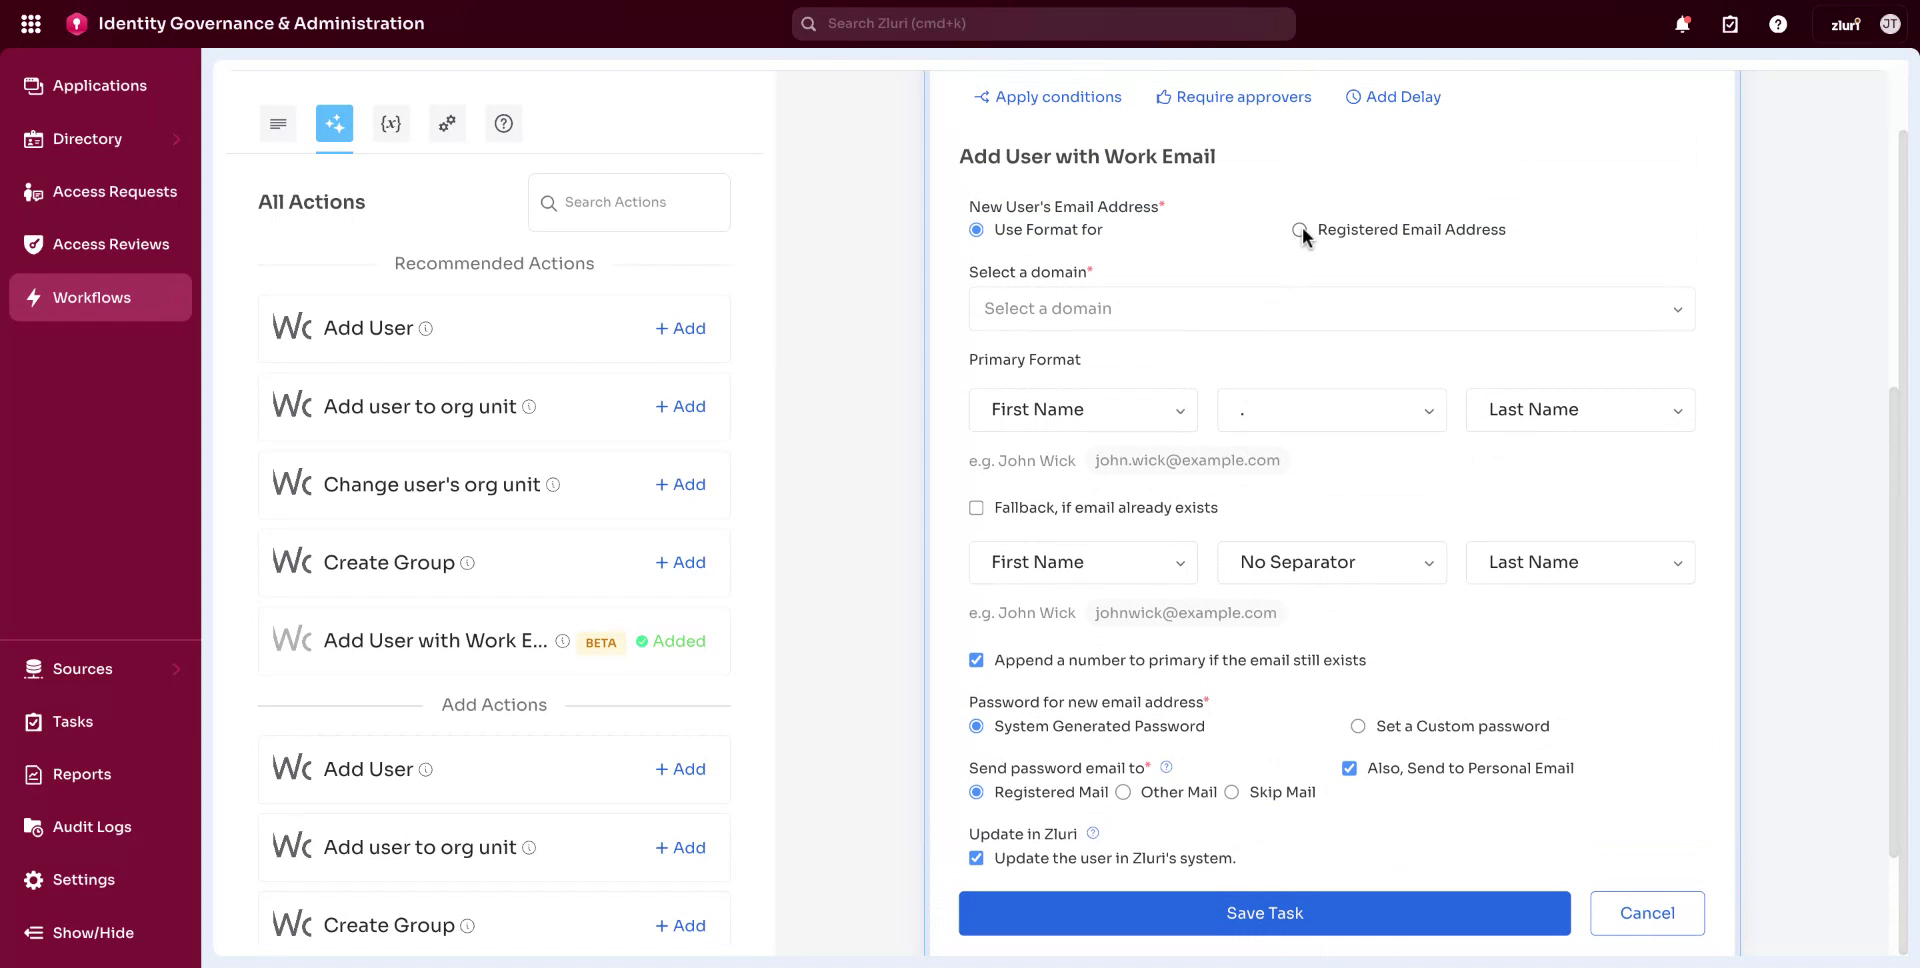Open Audit Logs from the sidebar
The height and width of the screenshot is (968, 1920).
point(91,827)
